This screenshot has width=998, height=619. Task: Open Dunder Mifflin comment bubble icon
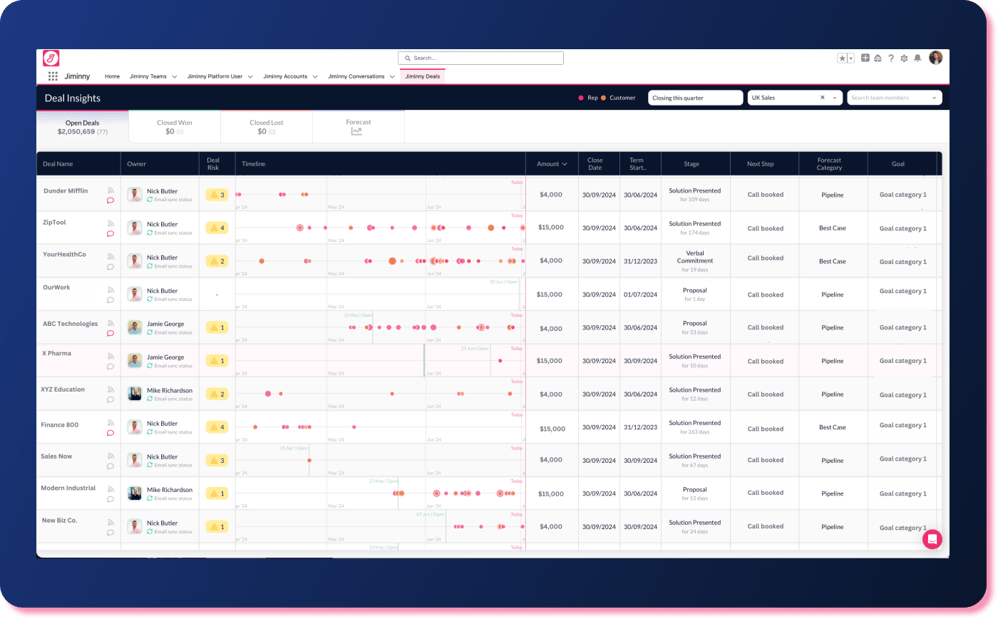click(110, 200)
